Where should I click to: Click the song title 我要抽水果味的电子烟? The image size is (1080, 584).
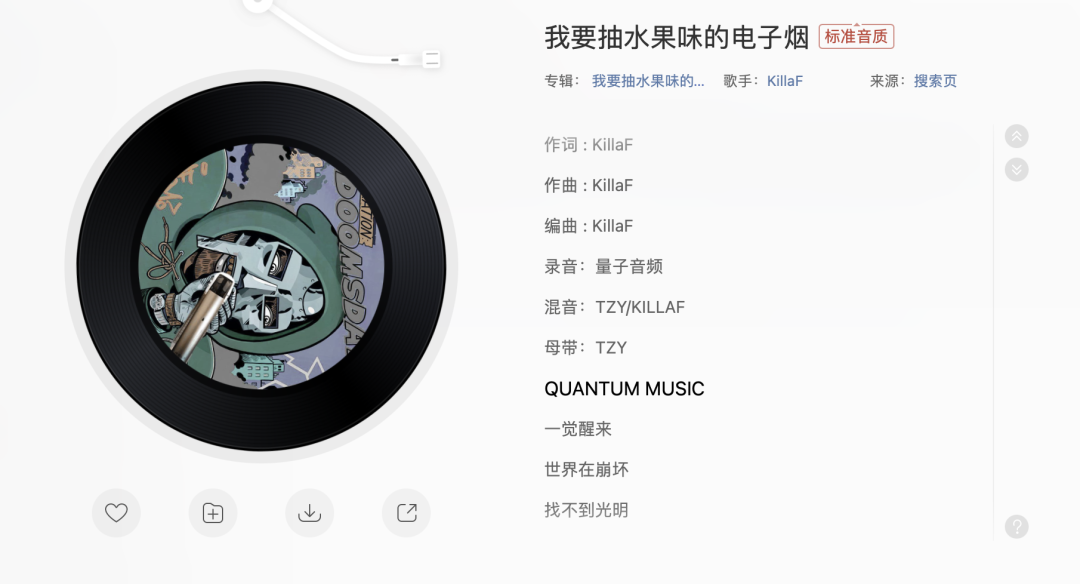(x=676, y=37)
